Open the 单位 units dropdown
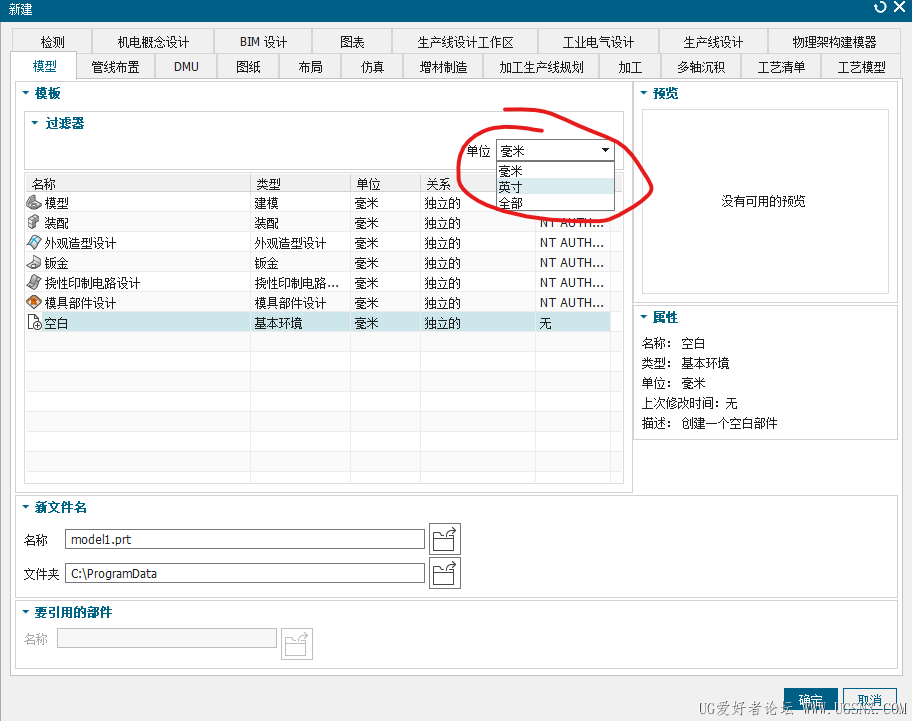912x721 pixels. [x=555, y=151]
